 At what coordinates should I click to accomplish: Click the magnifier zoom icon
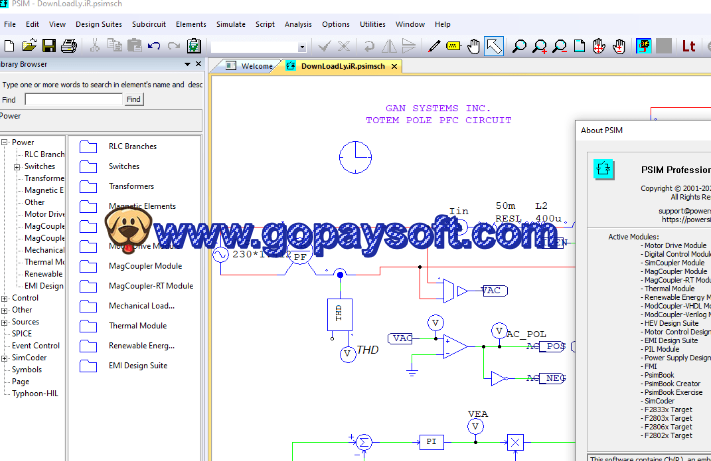pyautogui.click(x=520, y=46)
